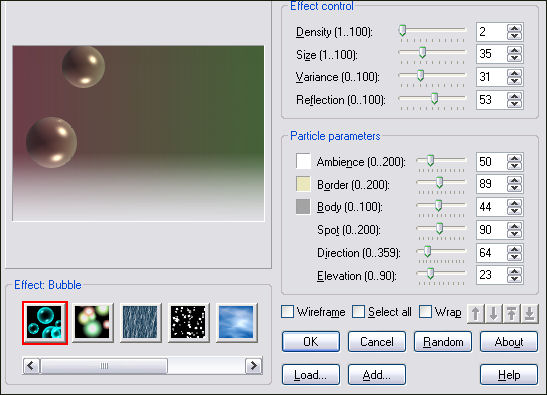This screenshot has width=547, height=395.
Task: Decrease Variance value with down spinner
Action: tap(515, 81)
